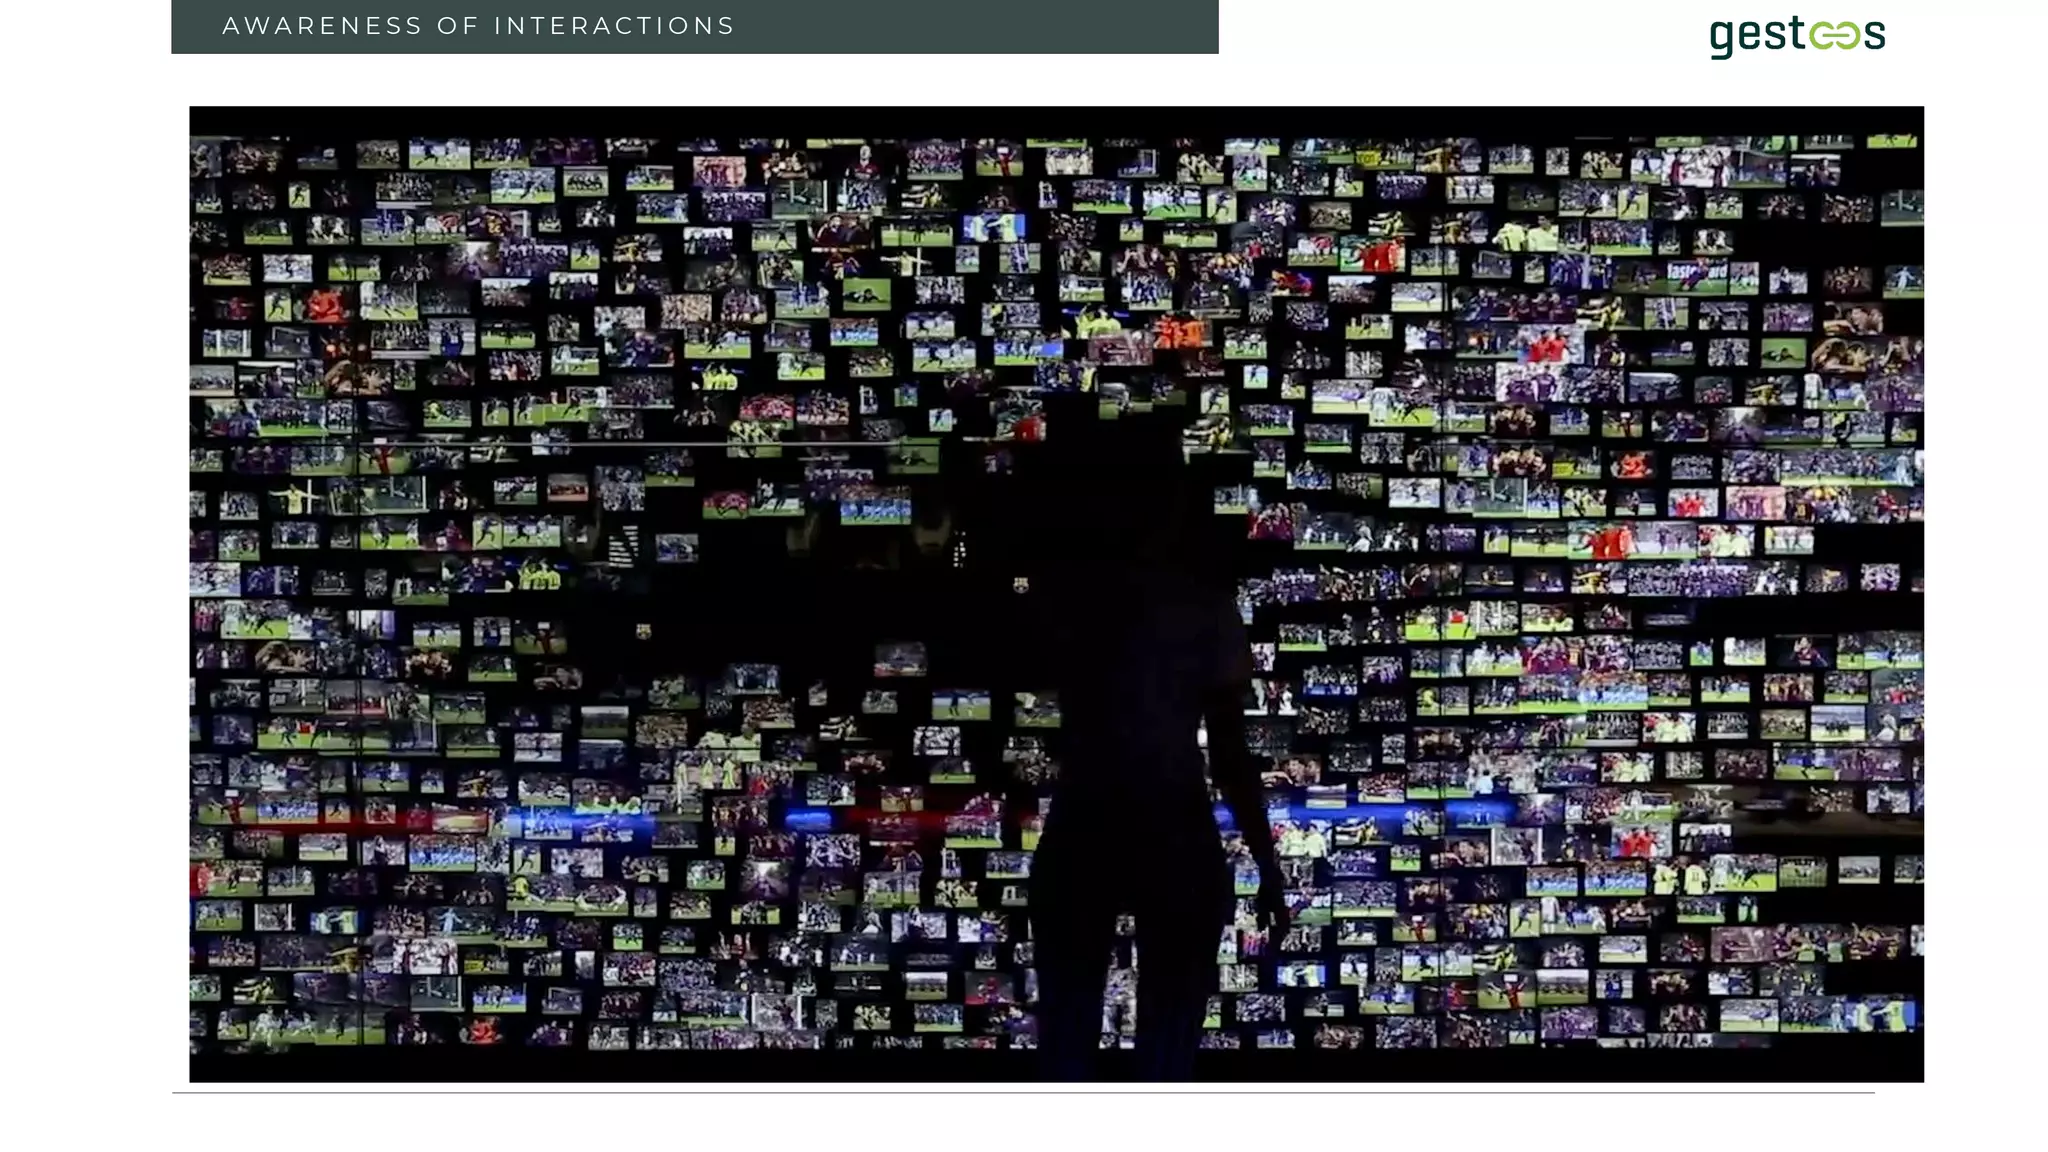2048x1152 pixels.
Task: Select the orange-tinted thumbnail above the silhouette's head
Action: (x=1180, y=331)
